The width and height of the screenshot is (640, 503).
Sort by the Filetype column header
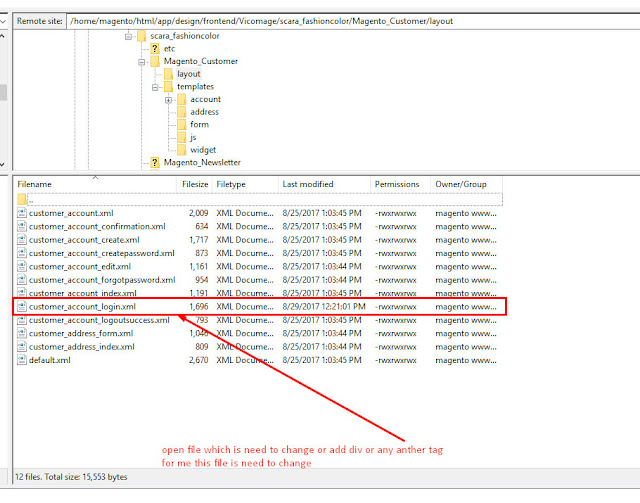click(x=245, y=185)
